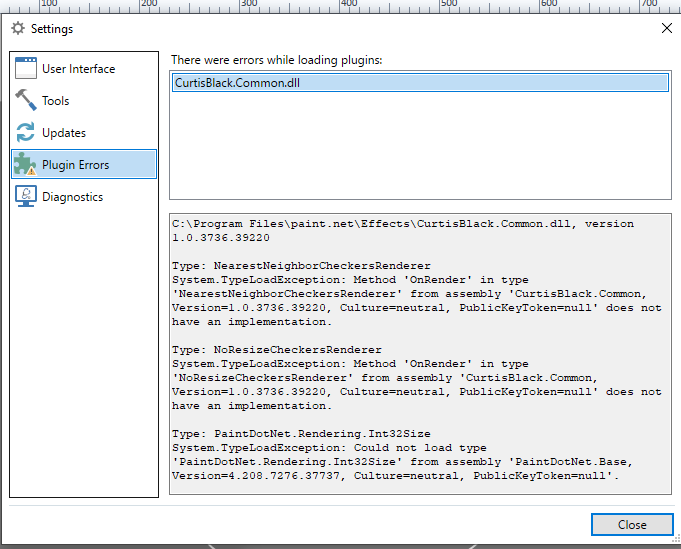The height and width of the screenshot is (549, 681).
Task: Click the Updates refresh arrows icon
Action: (26, 132)
